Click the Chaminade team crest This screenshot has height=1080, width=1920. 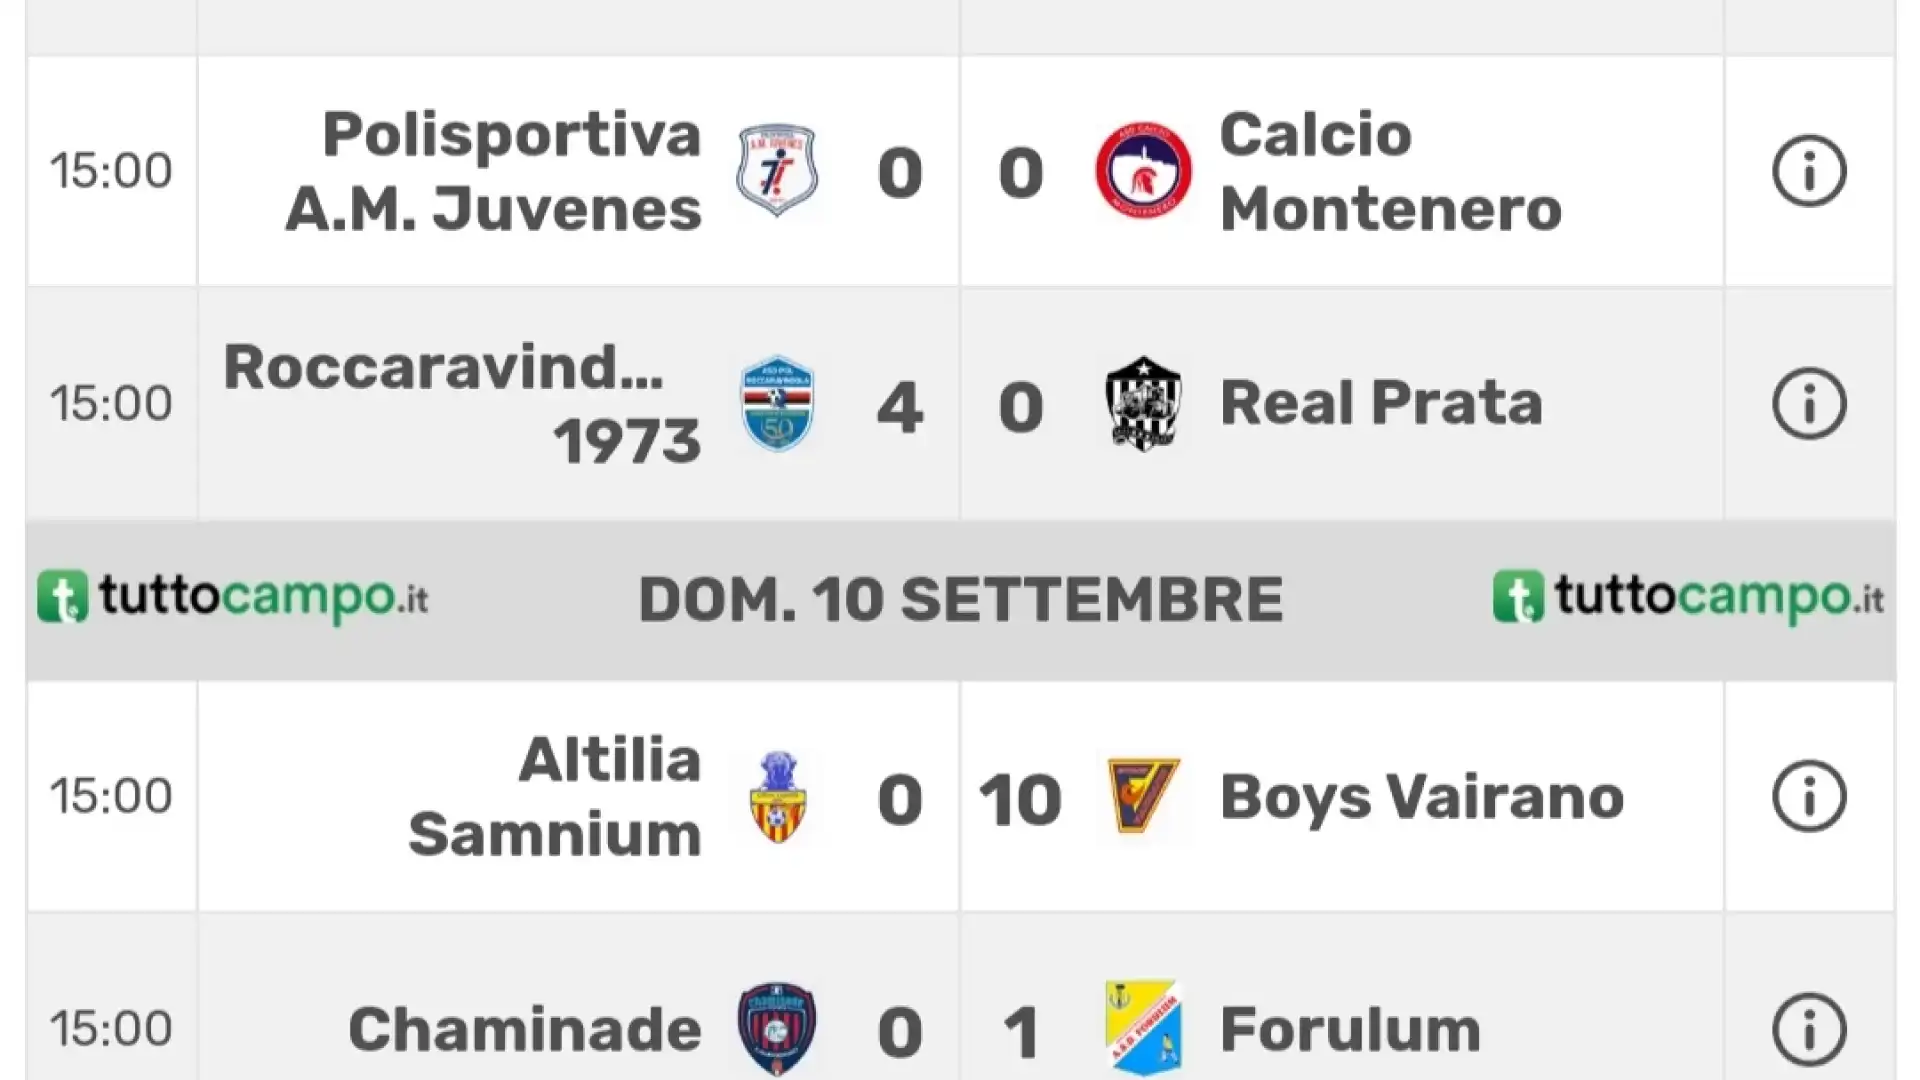tap(777, 1029)
